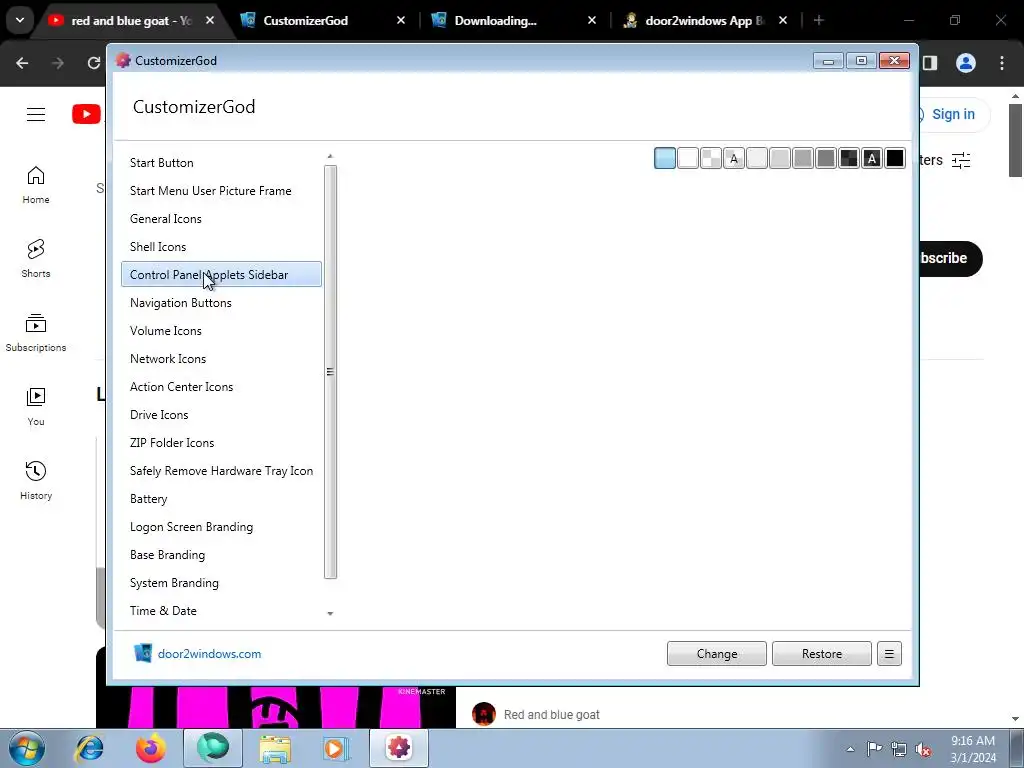Click the category list scroll-up arrow
The image size is (1024, 768).
pyautogui.click(x=330, y=156)
